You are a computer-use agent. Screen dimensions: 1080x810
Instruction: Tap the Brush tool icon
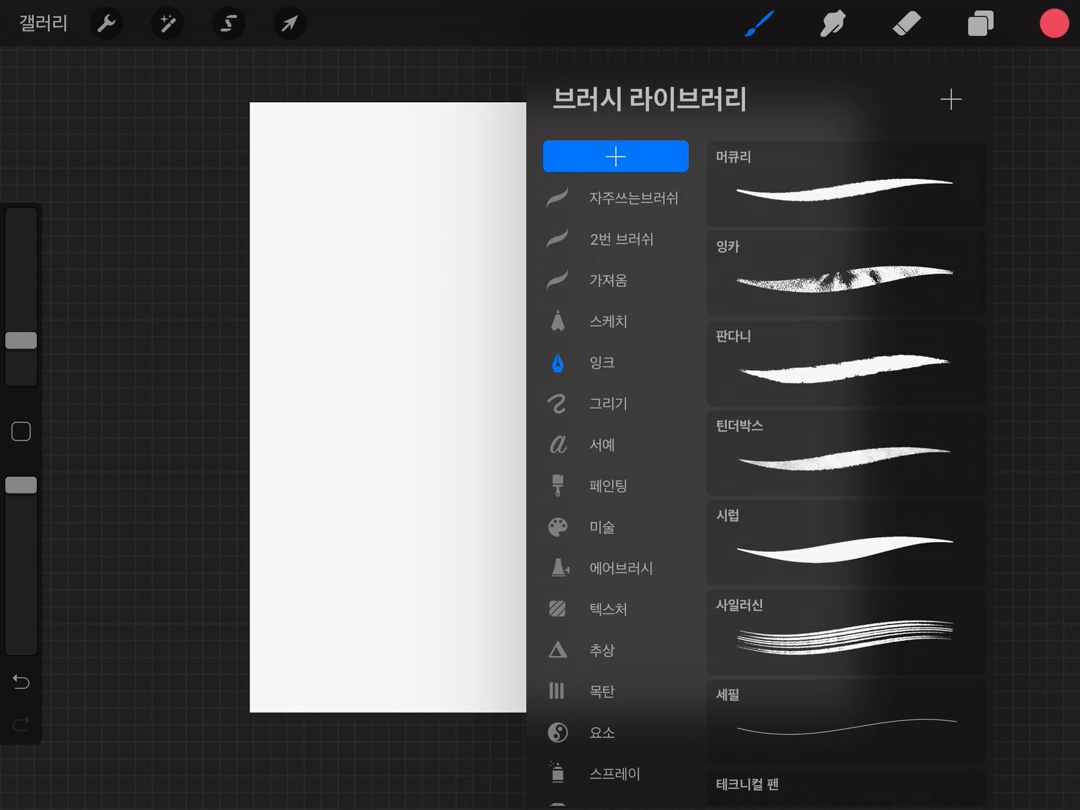760,23
